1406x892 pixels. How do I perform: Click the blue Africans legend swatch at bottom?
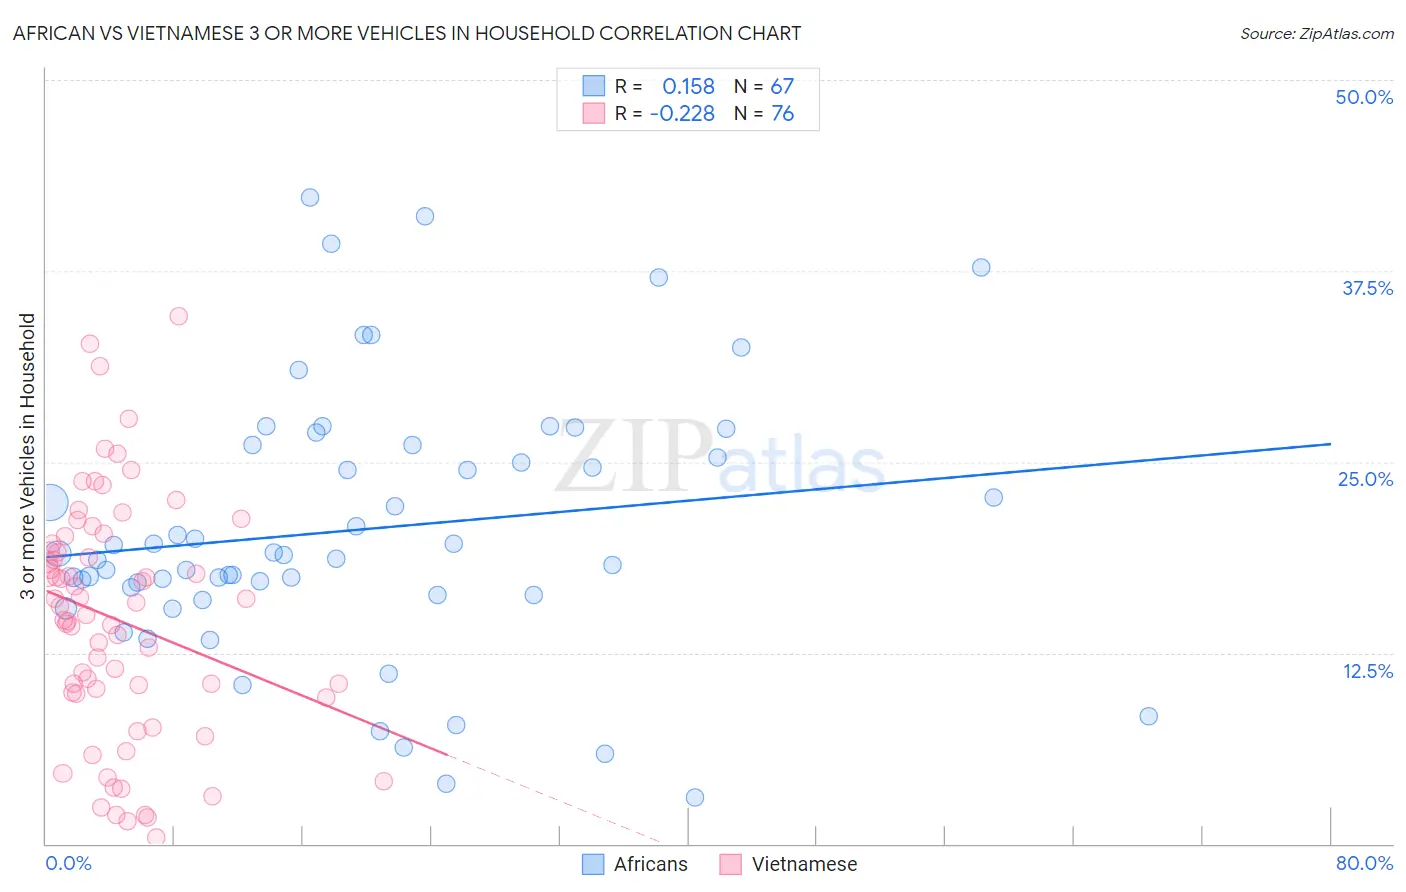593,864
